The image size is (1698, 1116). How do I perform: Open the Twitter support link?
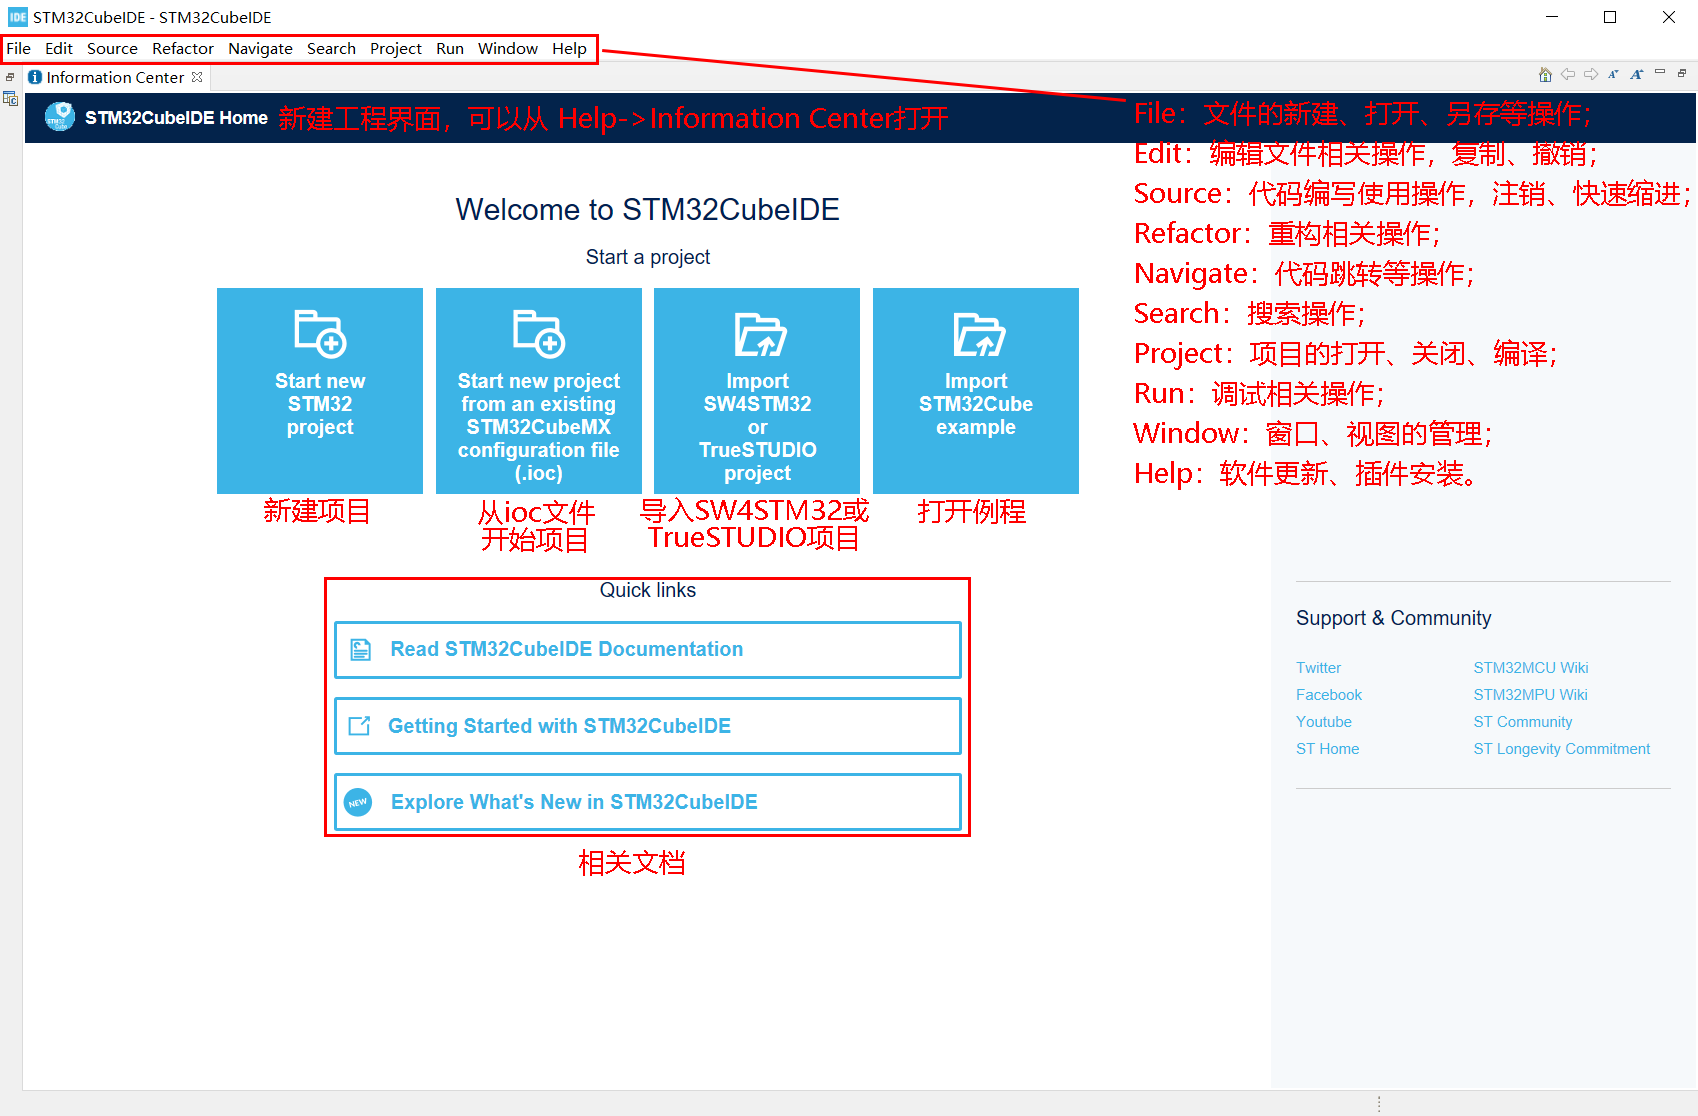[1318, 667]
